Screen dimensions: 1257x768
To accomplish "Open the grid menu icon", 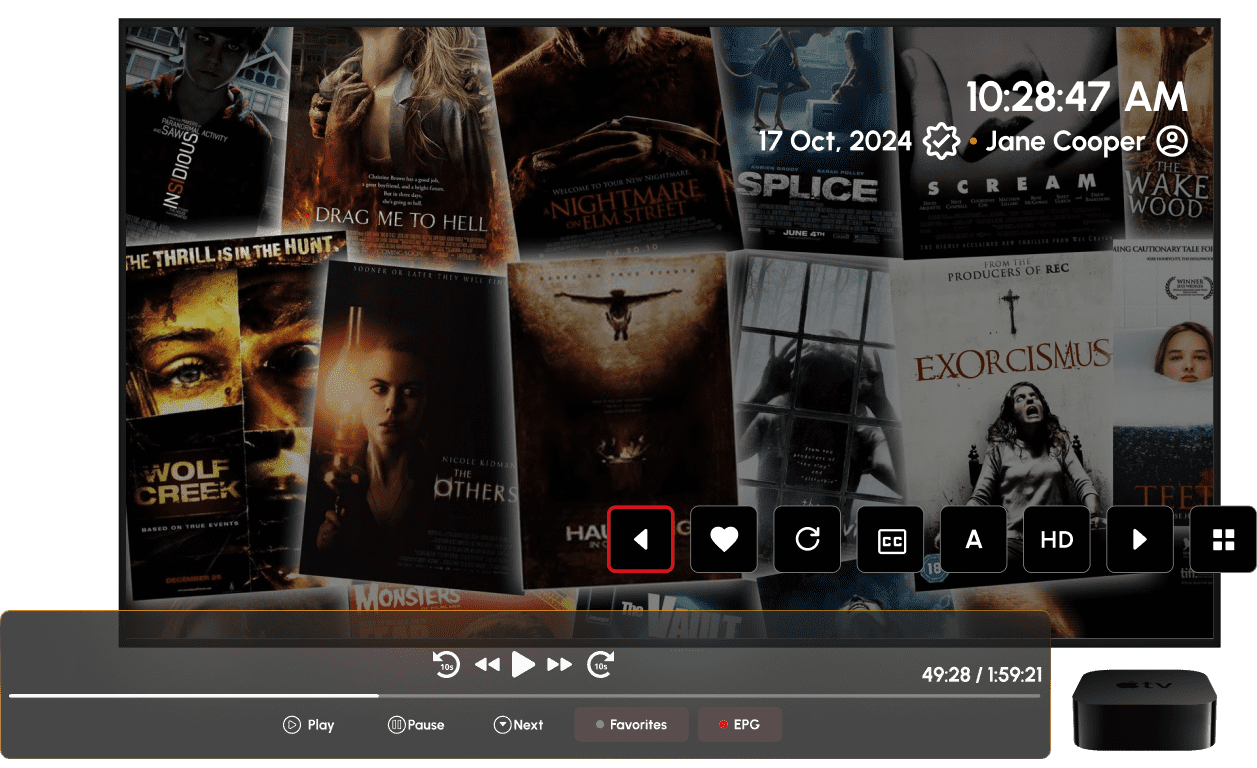I will tap(1223, 540).
